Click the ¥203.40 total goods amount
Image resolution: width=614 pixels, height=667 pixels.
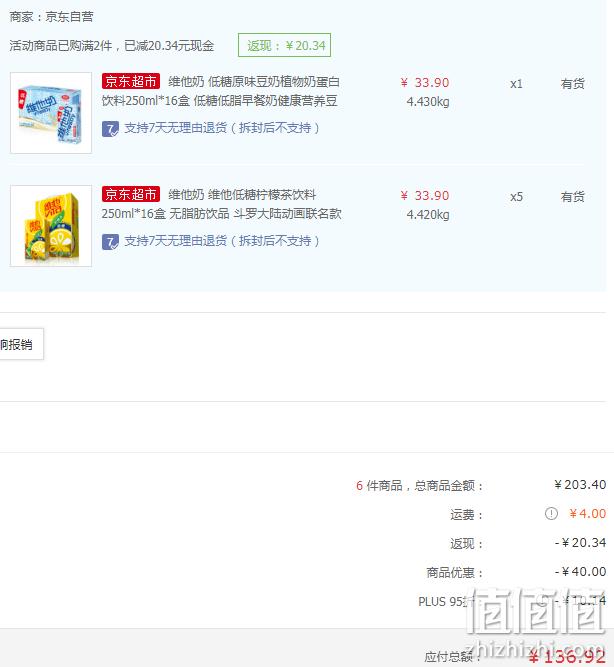[580, 485]
